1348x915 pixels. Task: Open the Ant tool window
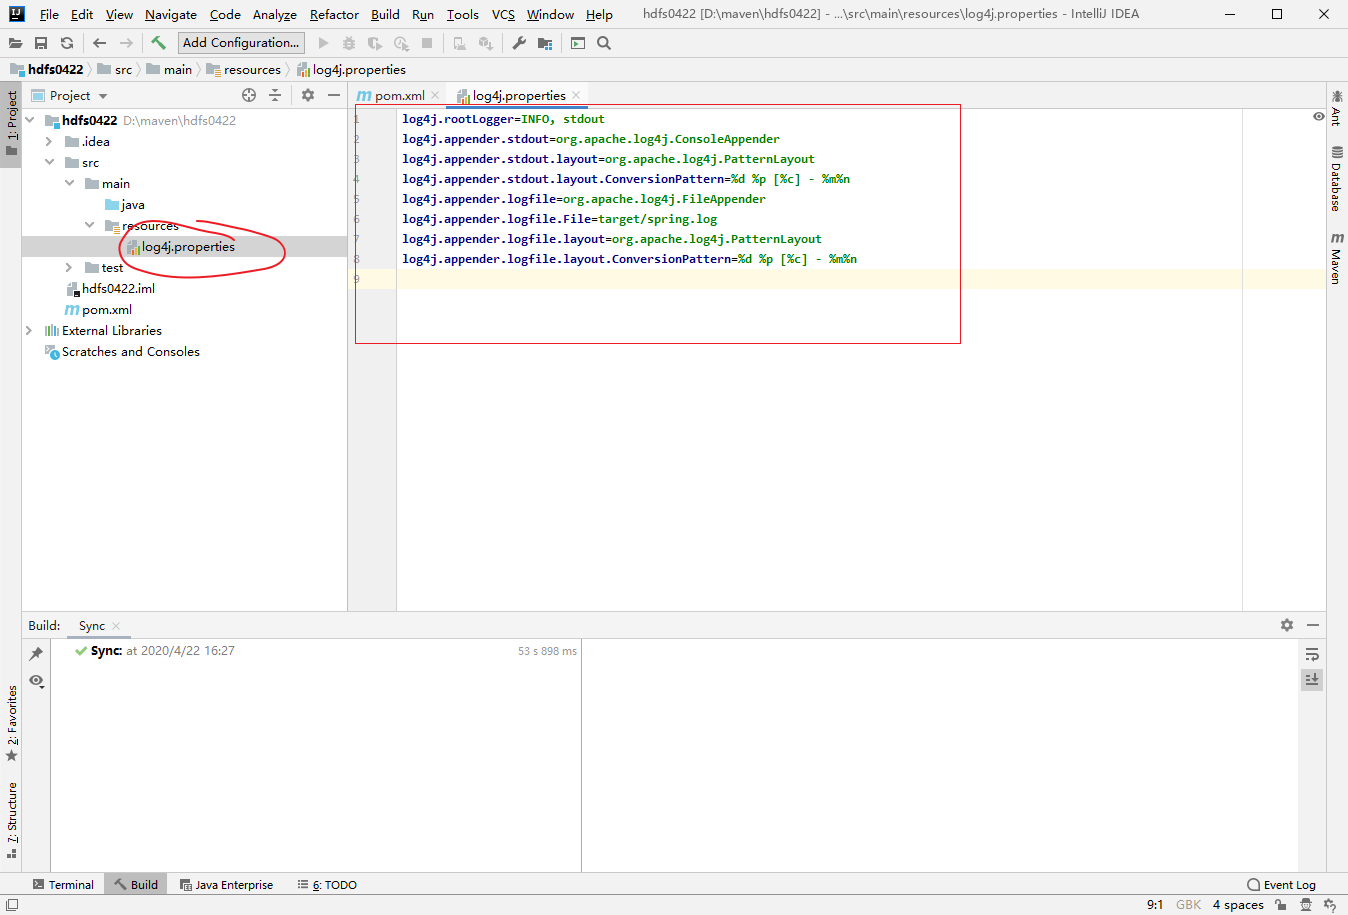tap(1337, 108)
